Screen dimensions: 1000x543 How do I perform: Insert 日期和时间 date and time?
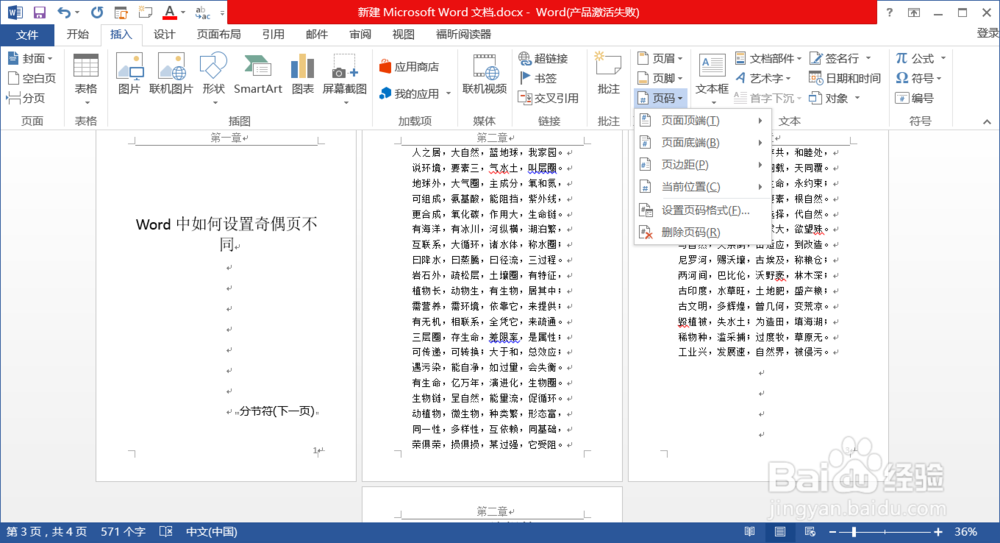tap(845, 78)
